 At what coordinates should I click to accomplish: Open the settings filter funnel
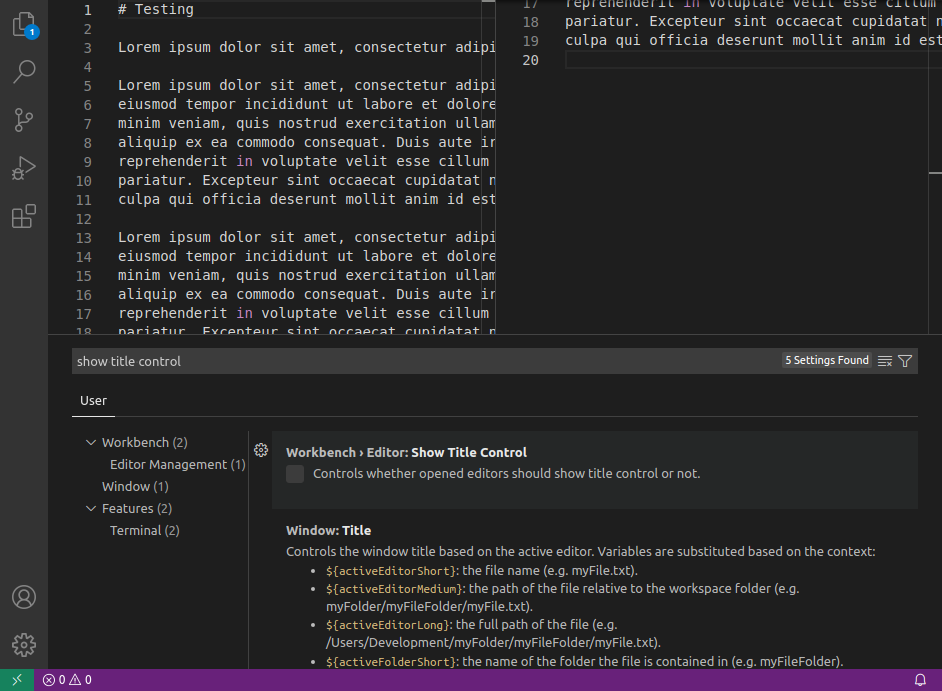905,361
